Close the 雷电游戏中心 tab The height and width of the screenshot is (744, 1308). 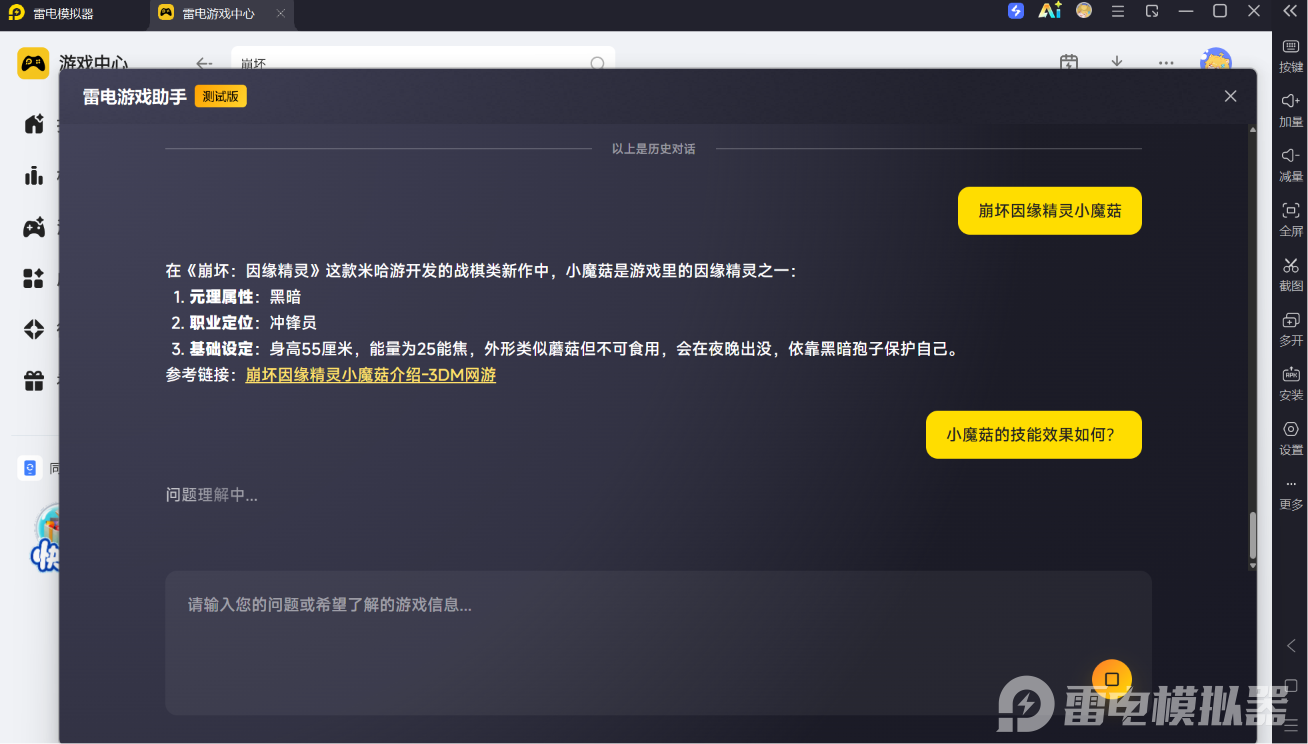[281, 14]
